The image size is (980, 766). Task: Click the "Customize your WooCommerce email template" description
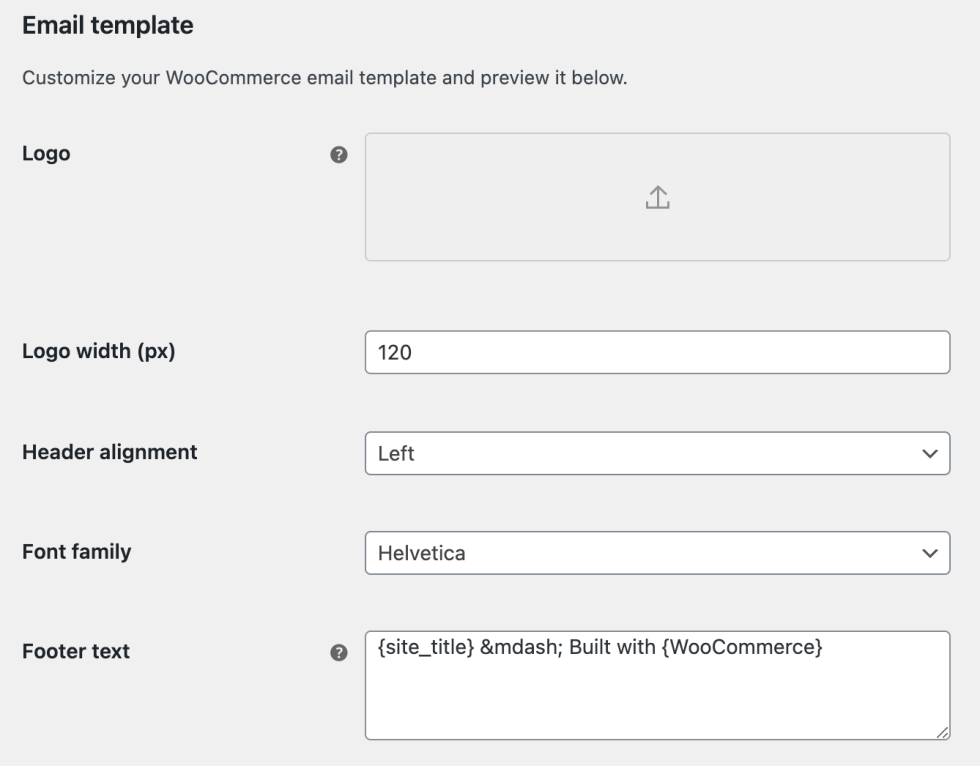325,79
